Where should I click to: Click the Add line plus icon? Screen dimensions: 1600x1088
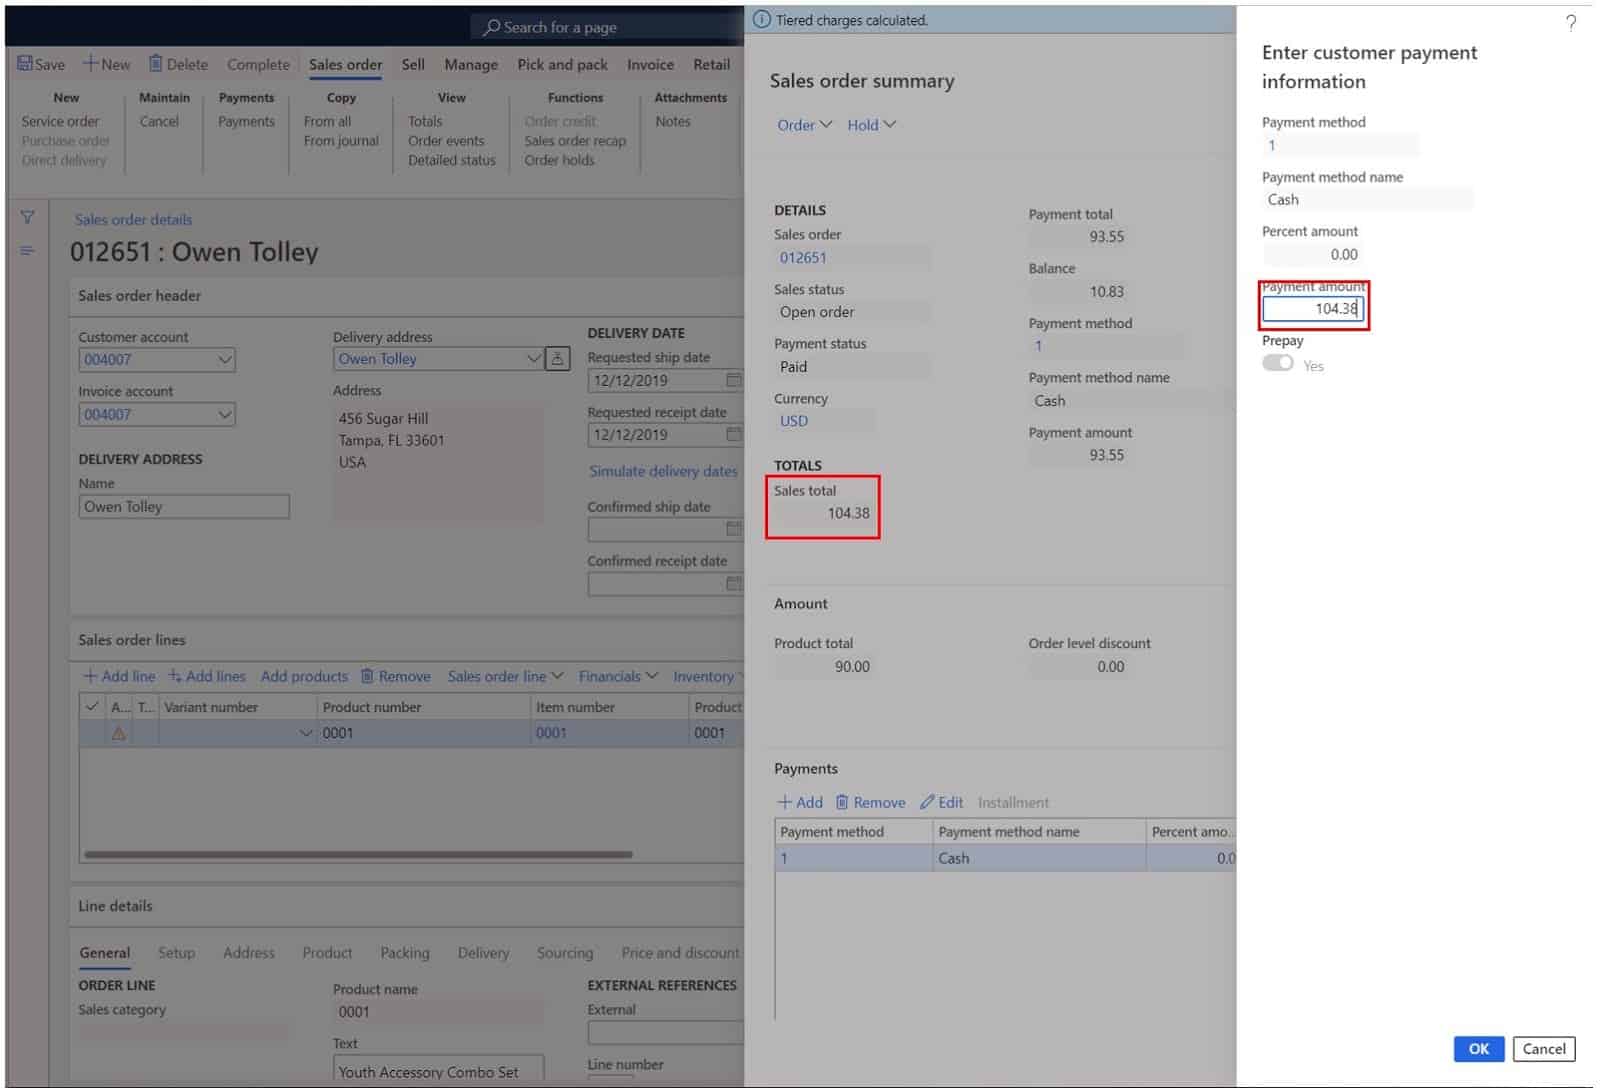90,676
